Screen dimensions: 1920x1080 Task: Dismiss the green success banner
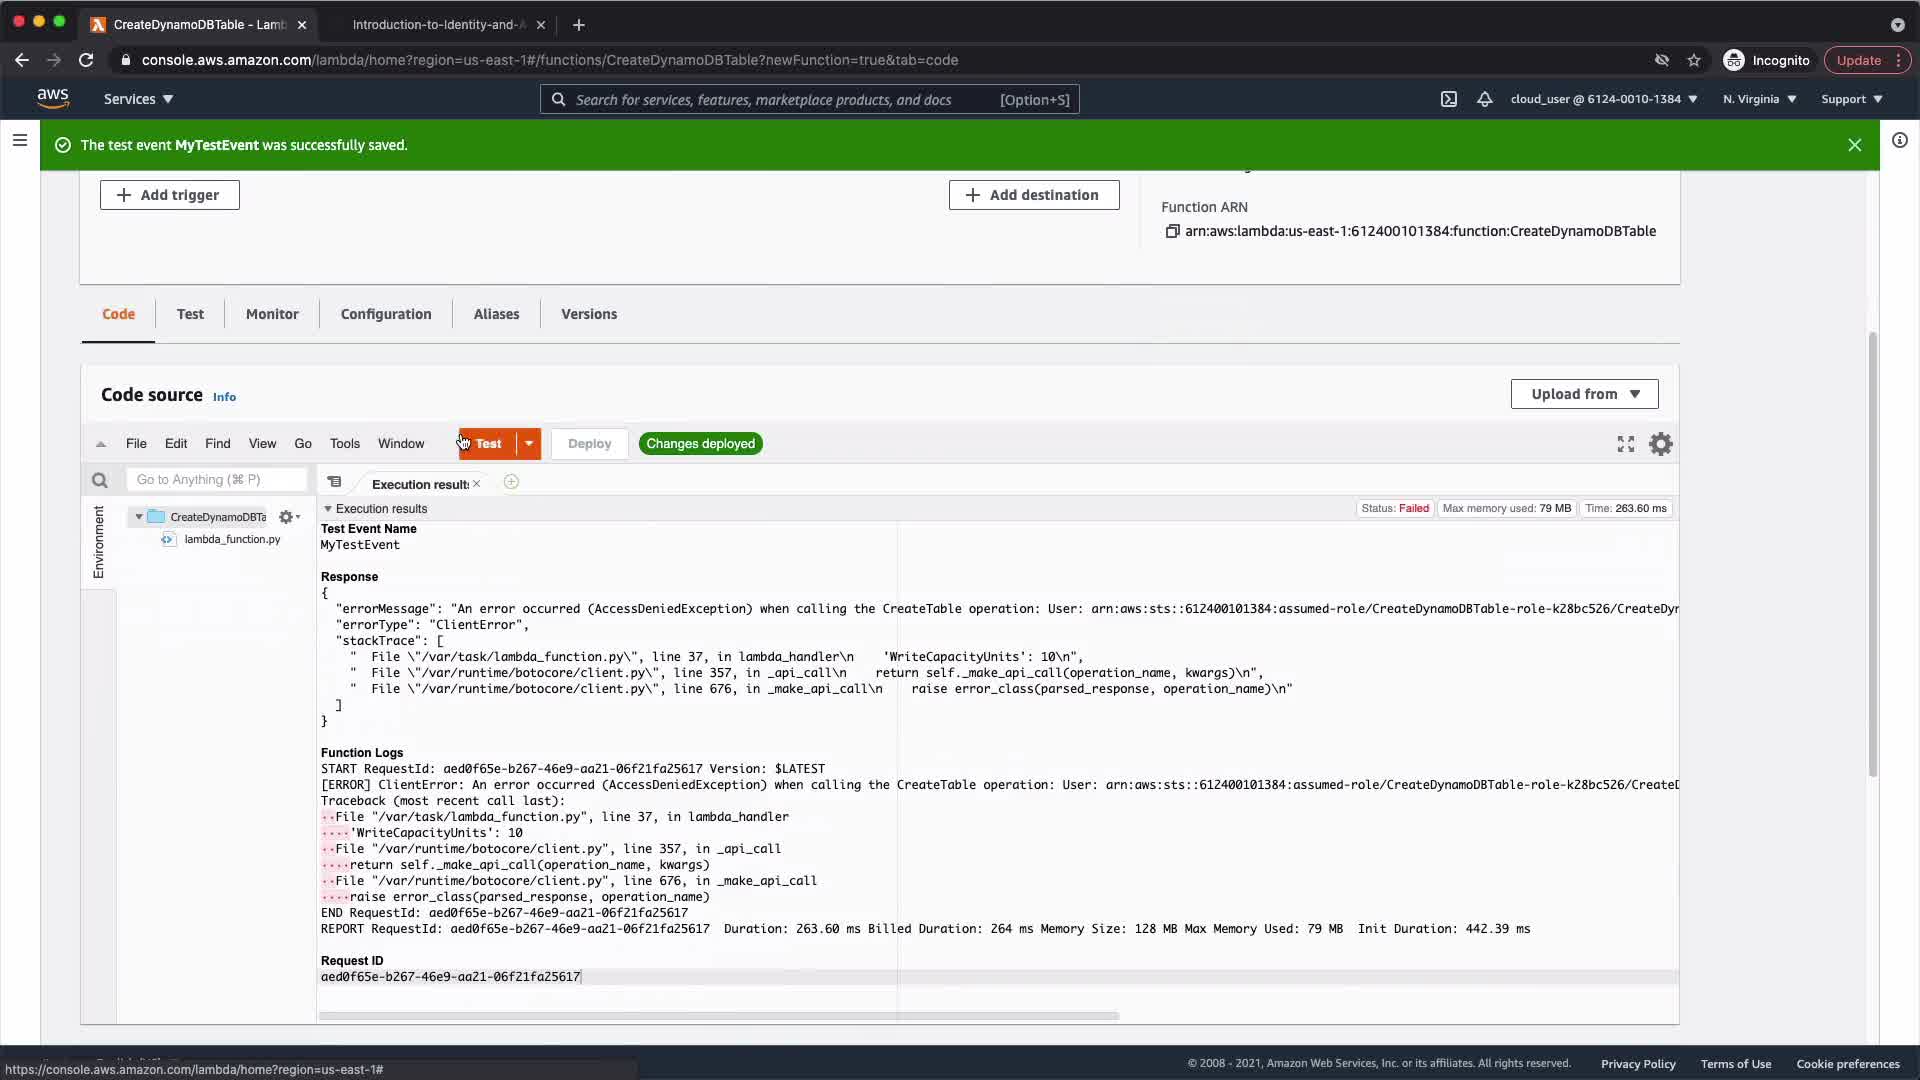pos(1855,145)
